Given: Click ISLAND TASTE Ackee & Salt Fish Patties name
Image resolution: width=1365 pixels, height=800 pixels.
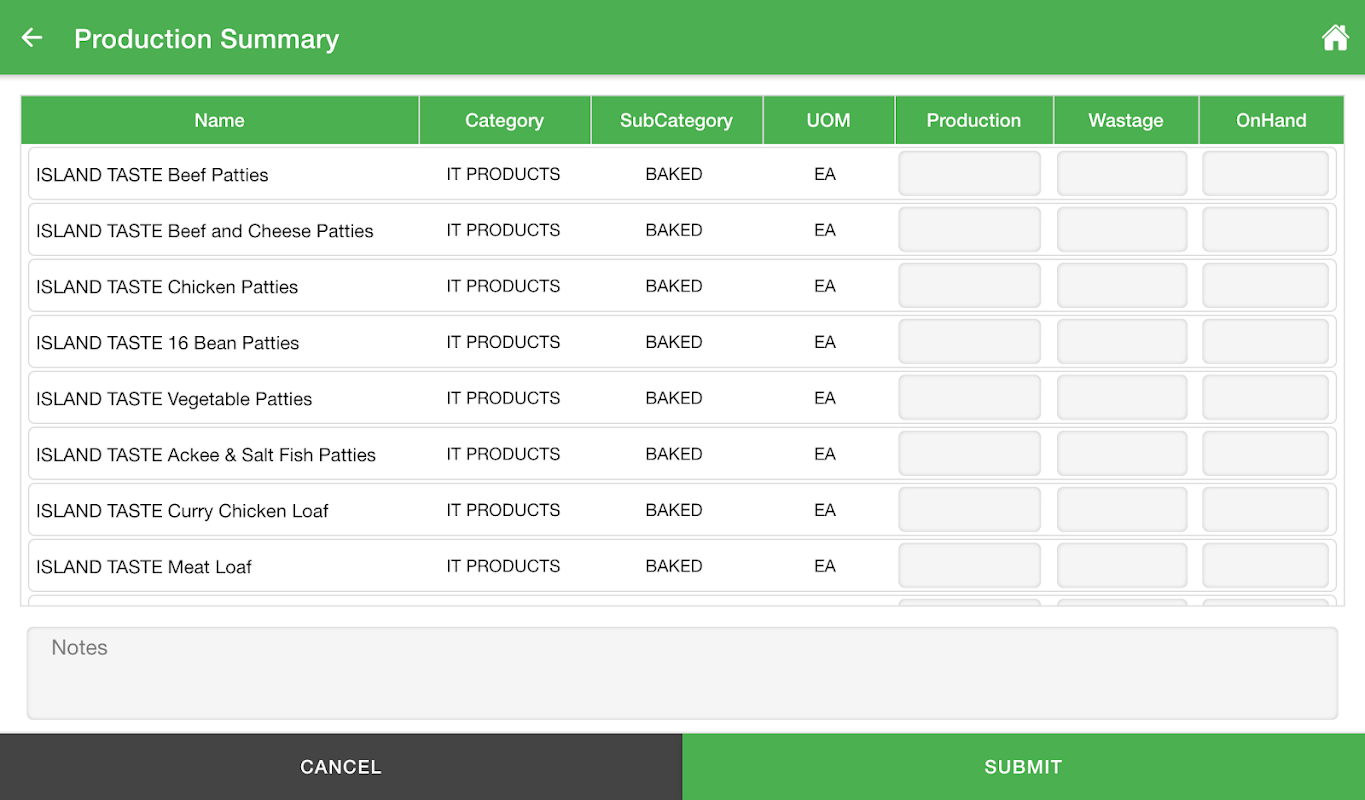Looking at the screenshot, I should tap(206, 455).
